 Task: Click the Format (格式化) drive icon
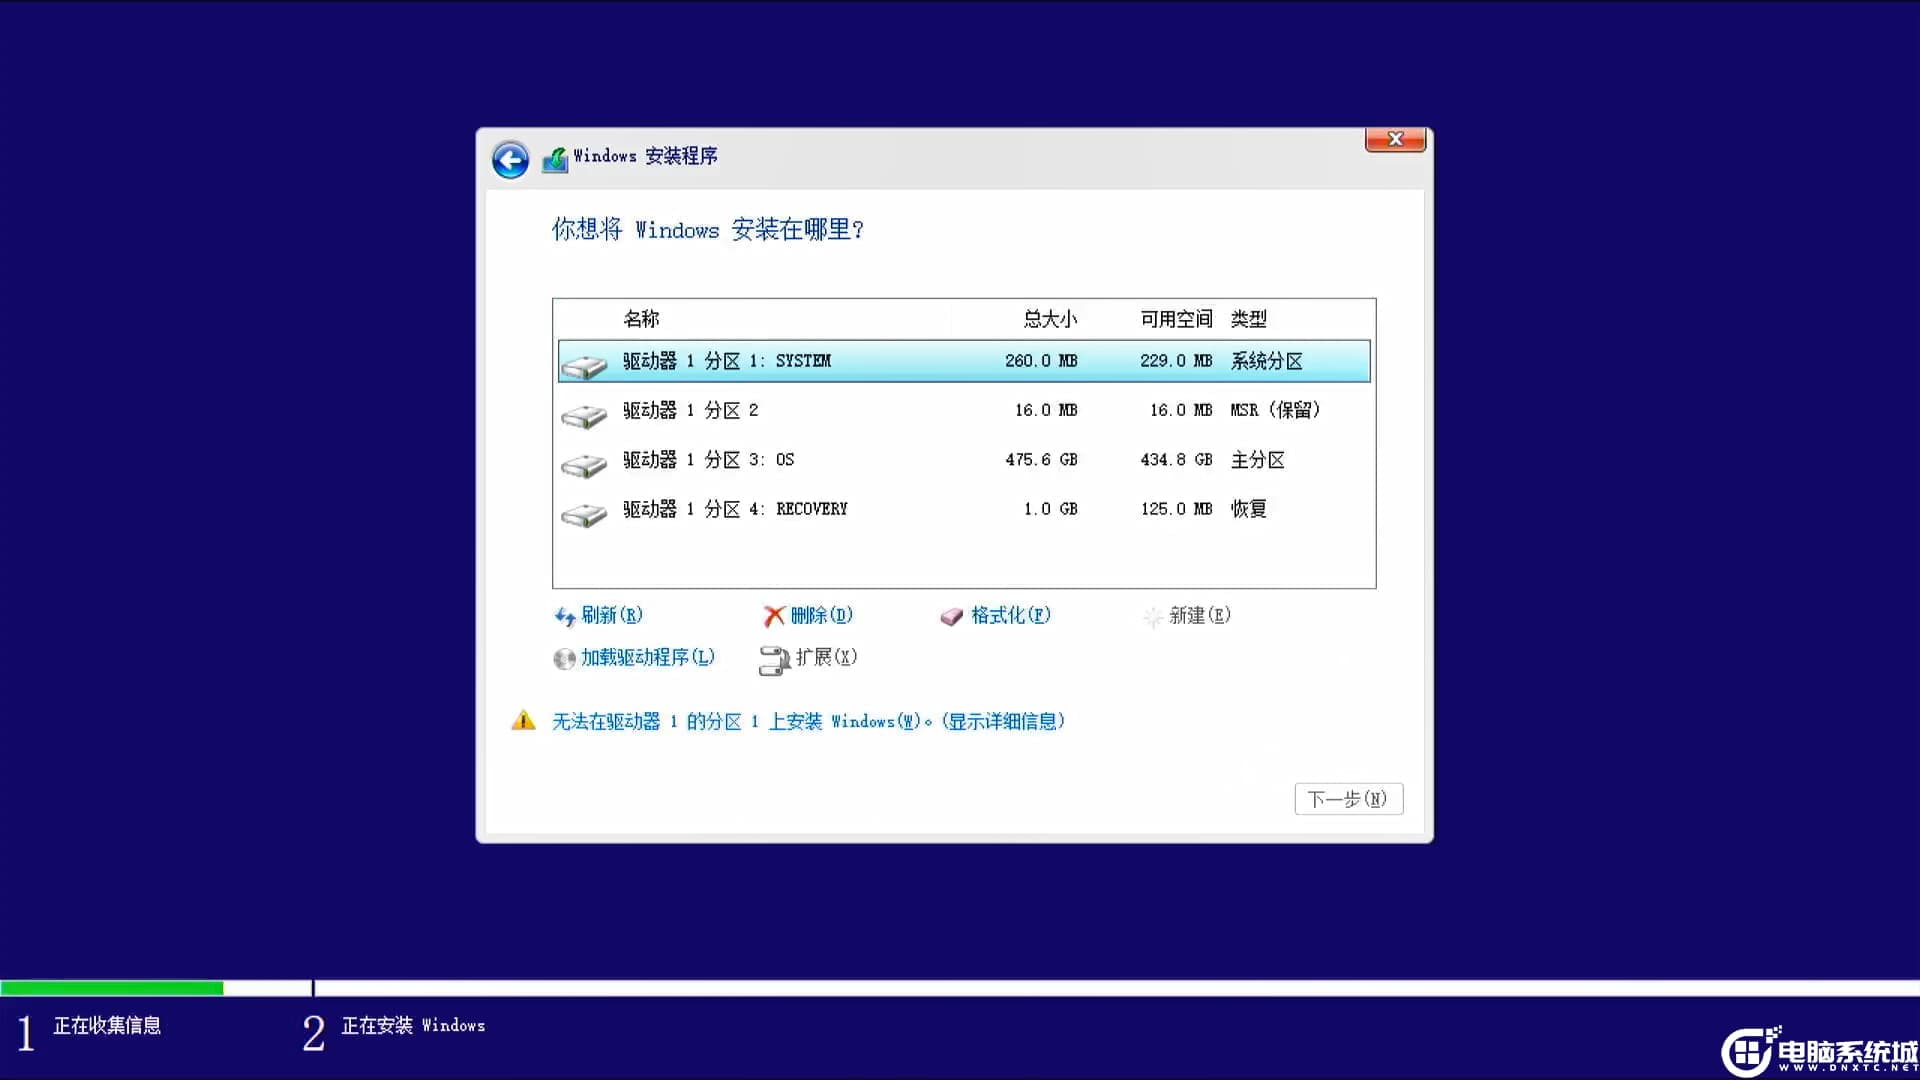952,616
